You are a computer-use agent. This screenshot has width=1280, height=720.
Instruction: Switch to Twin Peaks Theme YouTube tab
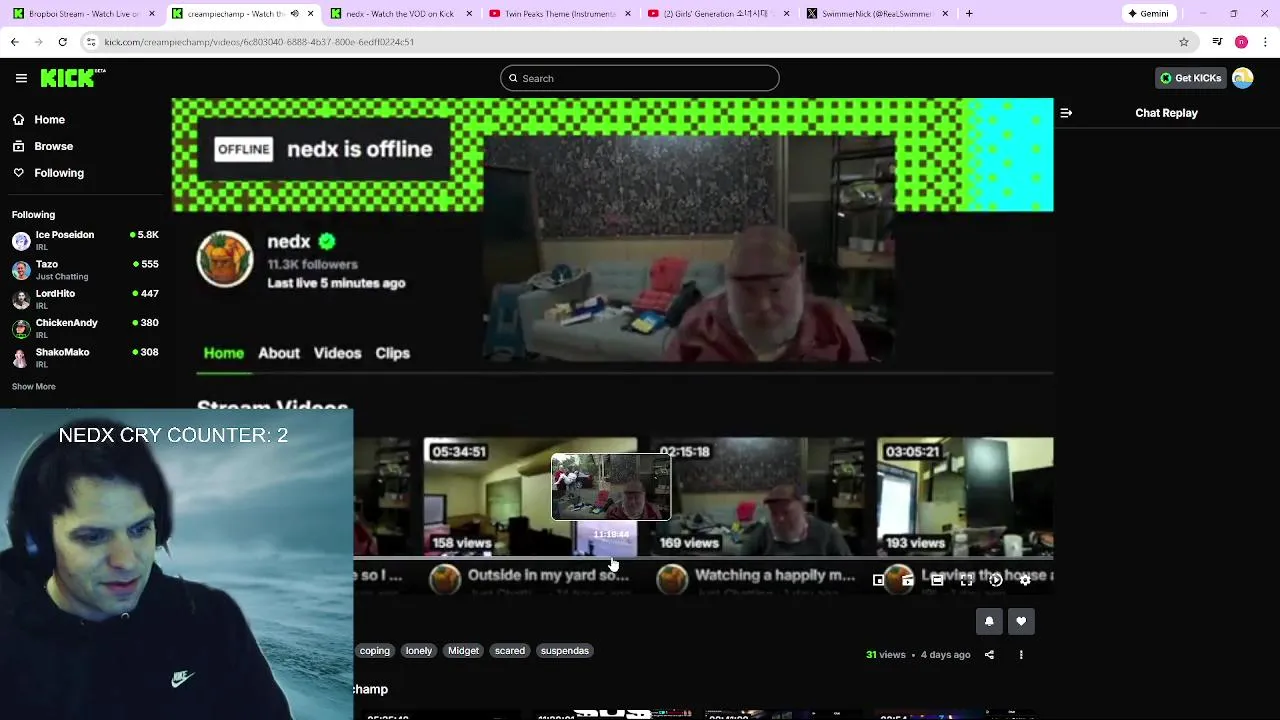[560, 14]
